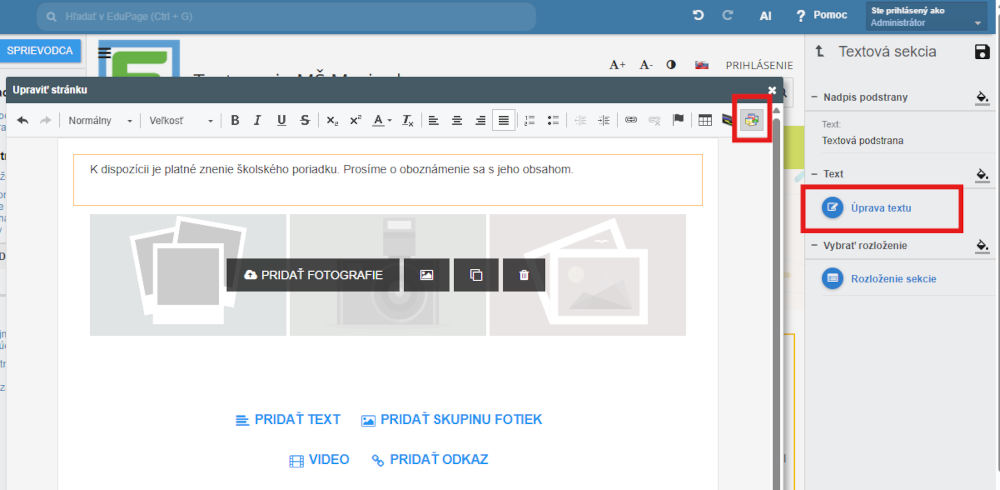Insert a bulleted list
Image resolution: width=1000 pixels, height=490 pixels.
point(553,121)
